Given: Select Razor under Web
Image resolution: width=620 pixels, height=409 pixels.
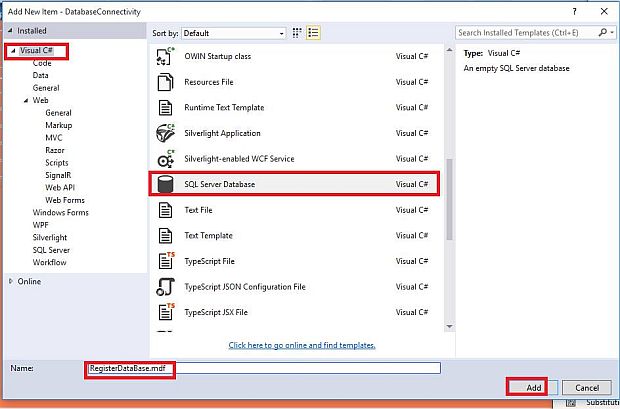Looking at the screenshot, I should pyautogui.click(x=55, y=150).
